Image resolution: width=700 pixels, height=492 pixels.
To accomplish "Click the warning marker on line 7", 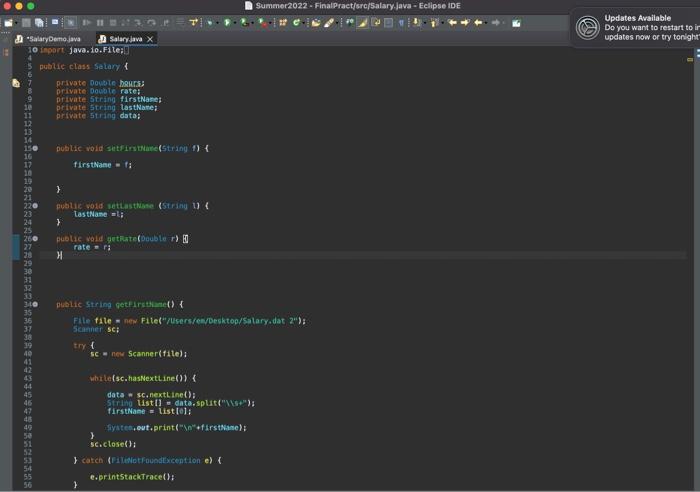I will [16, 83].
